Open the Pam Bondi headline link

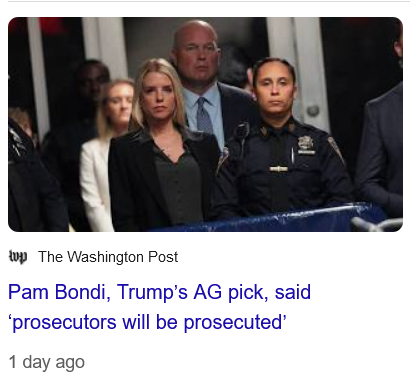click(159, 307)
